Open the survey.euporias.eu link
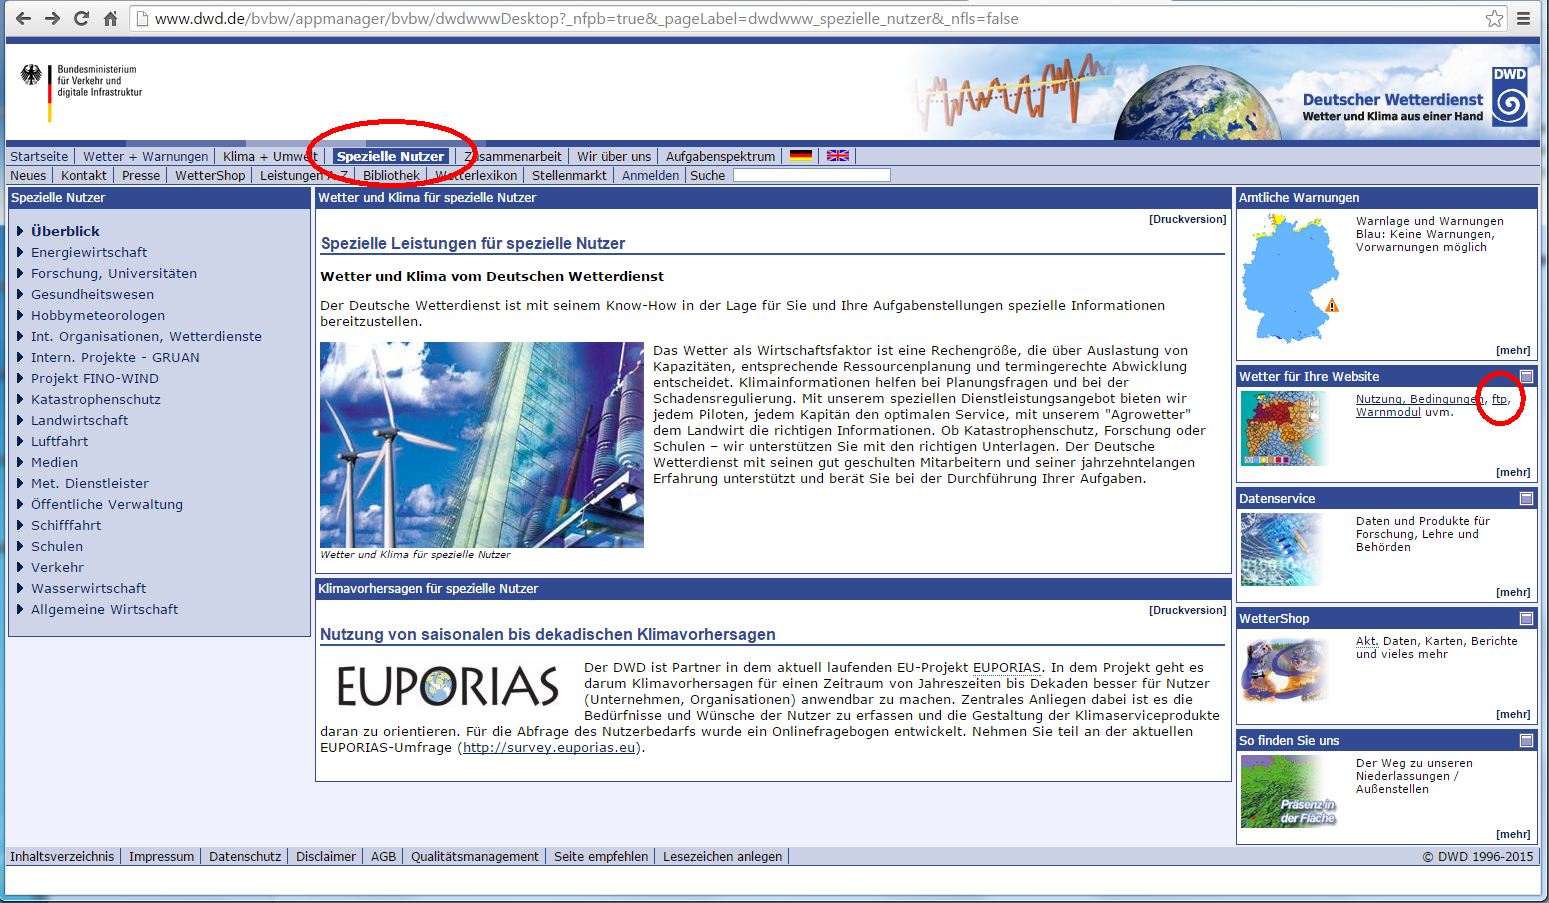Screen dimensions: 1549x903 point(549,748)
